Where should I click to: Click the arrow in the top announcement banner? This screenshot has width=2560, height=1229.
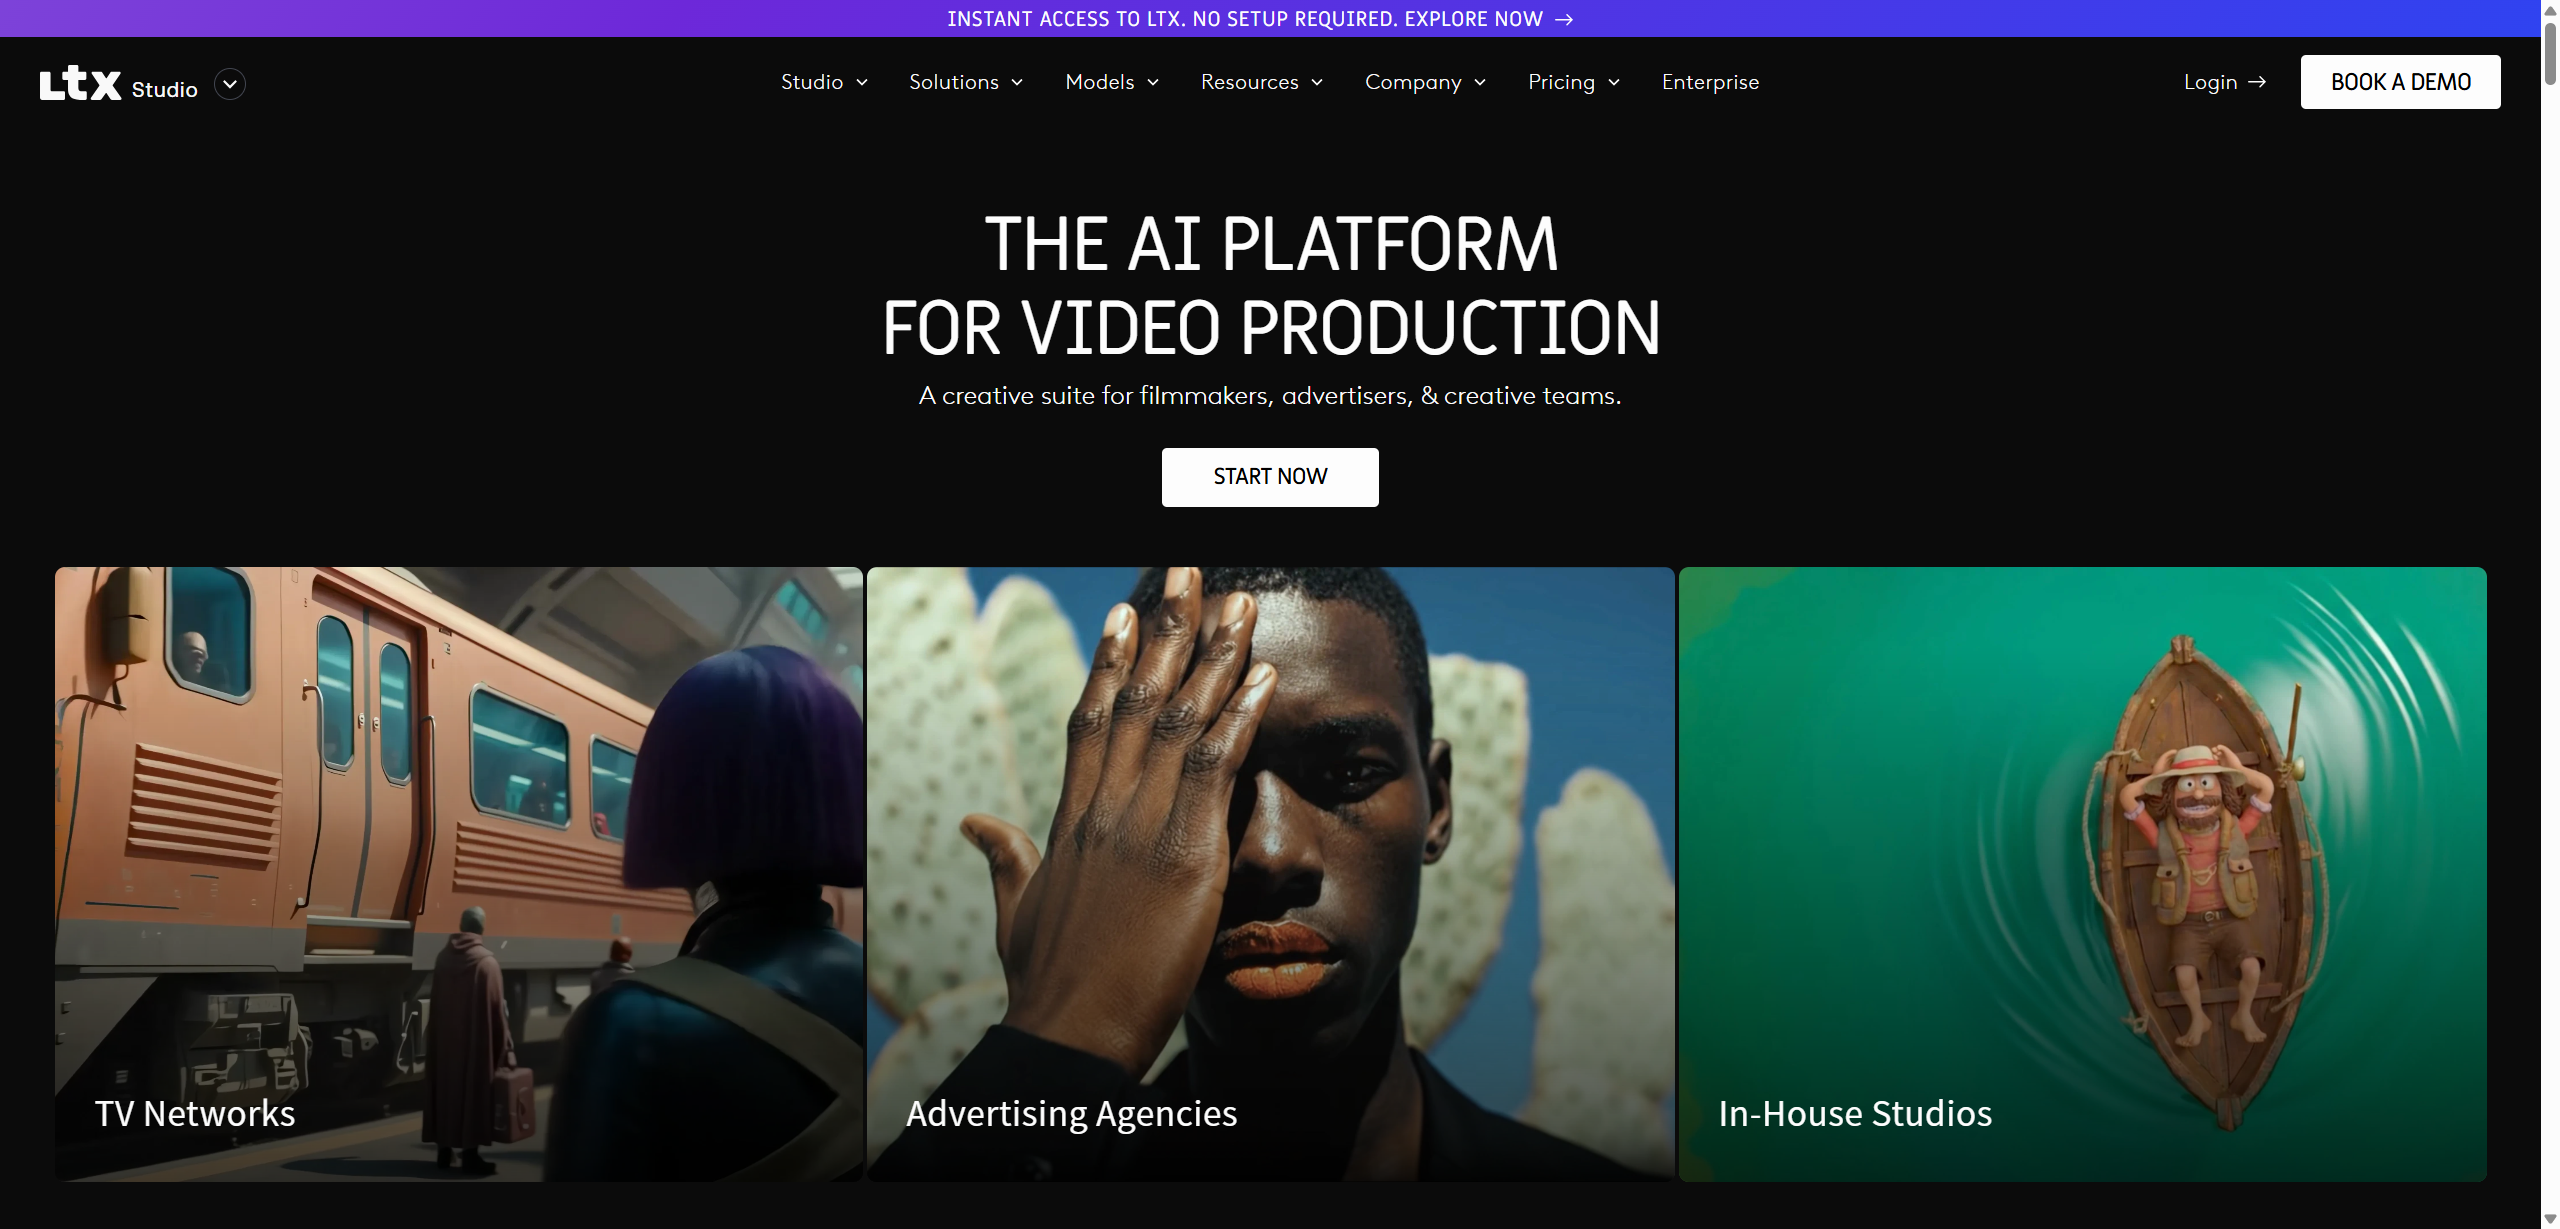(x=1564, y=19)
